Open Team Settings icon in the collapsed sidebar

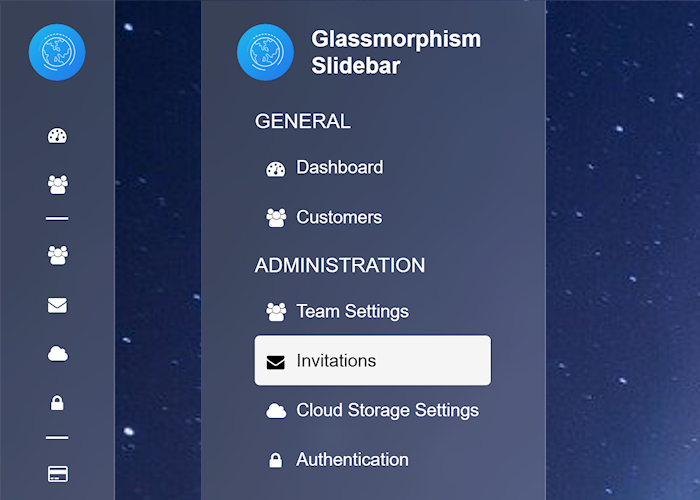pyautogui.click(x=57, y=255)
